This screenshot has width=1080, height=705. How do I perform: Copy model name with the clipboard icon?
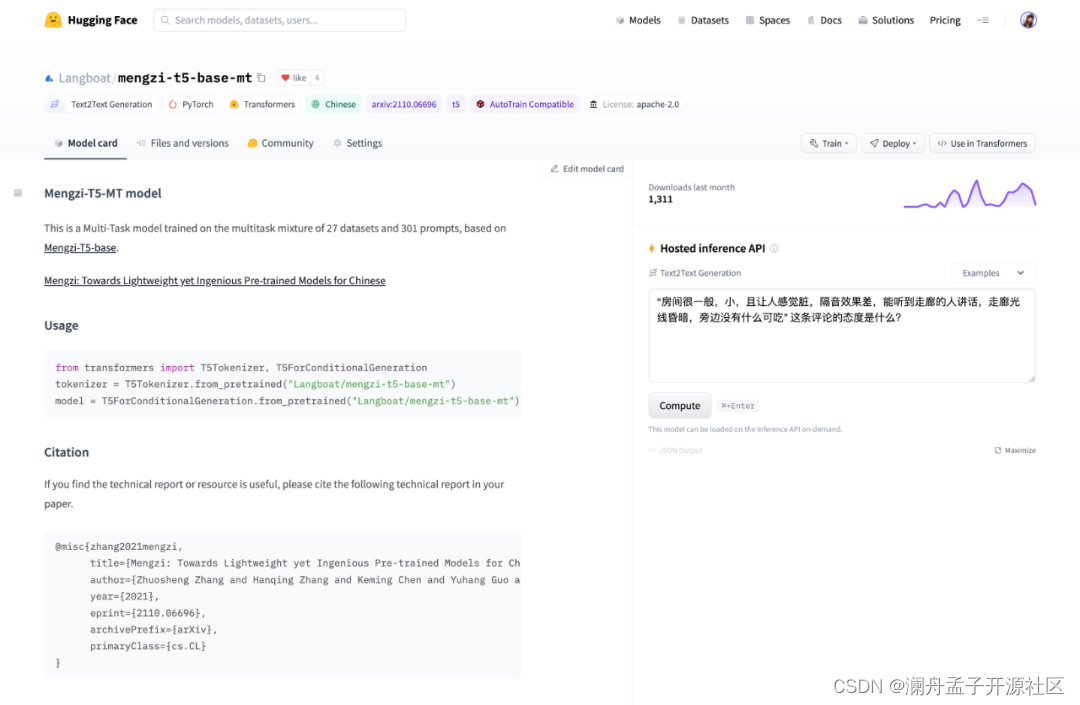click(x=262, y=78)
